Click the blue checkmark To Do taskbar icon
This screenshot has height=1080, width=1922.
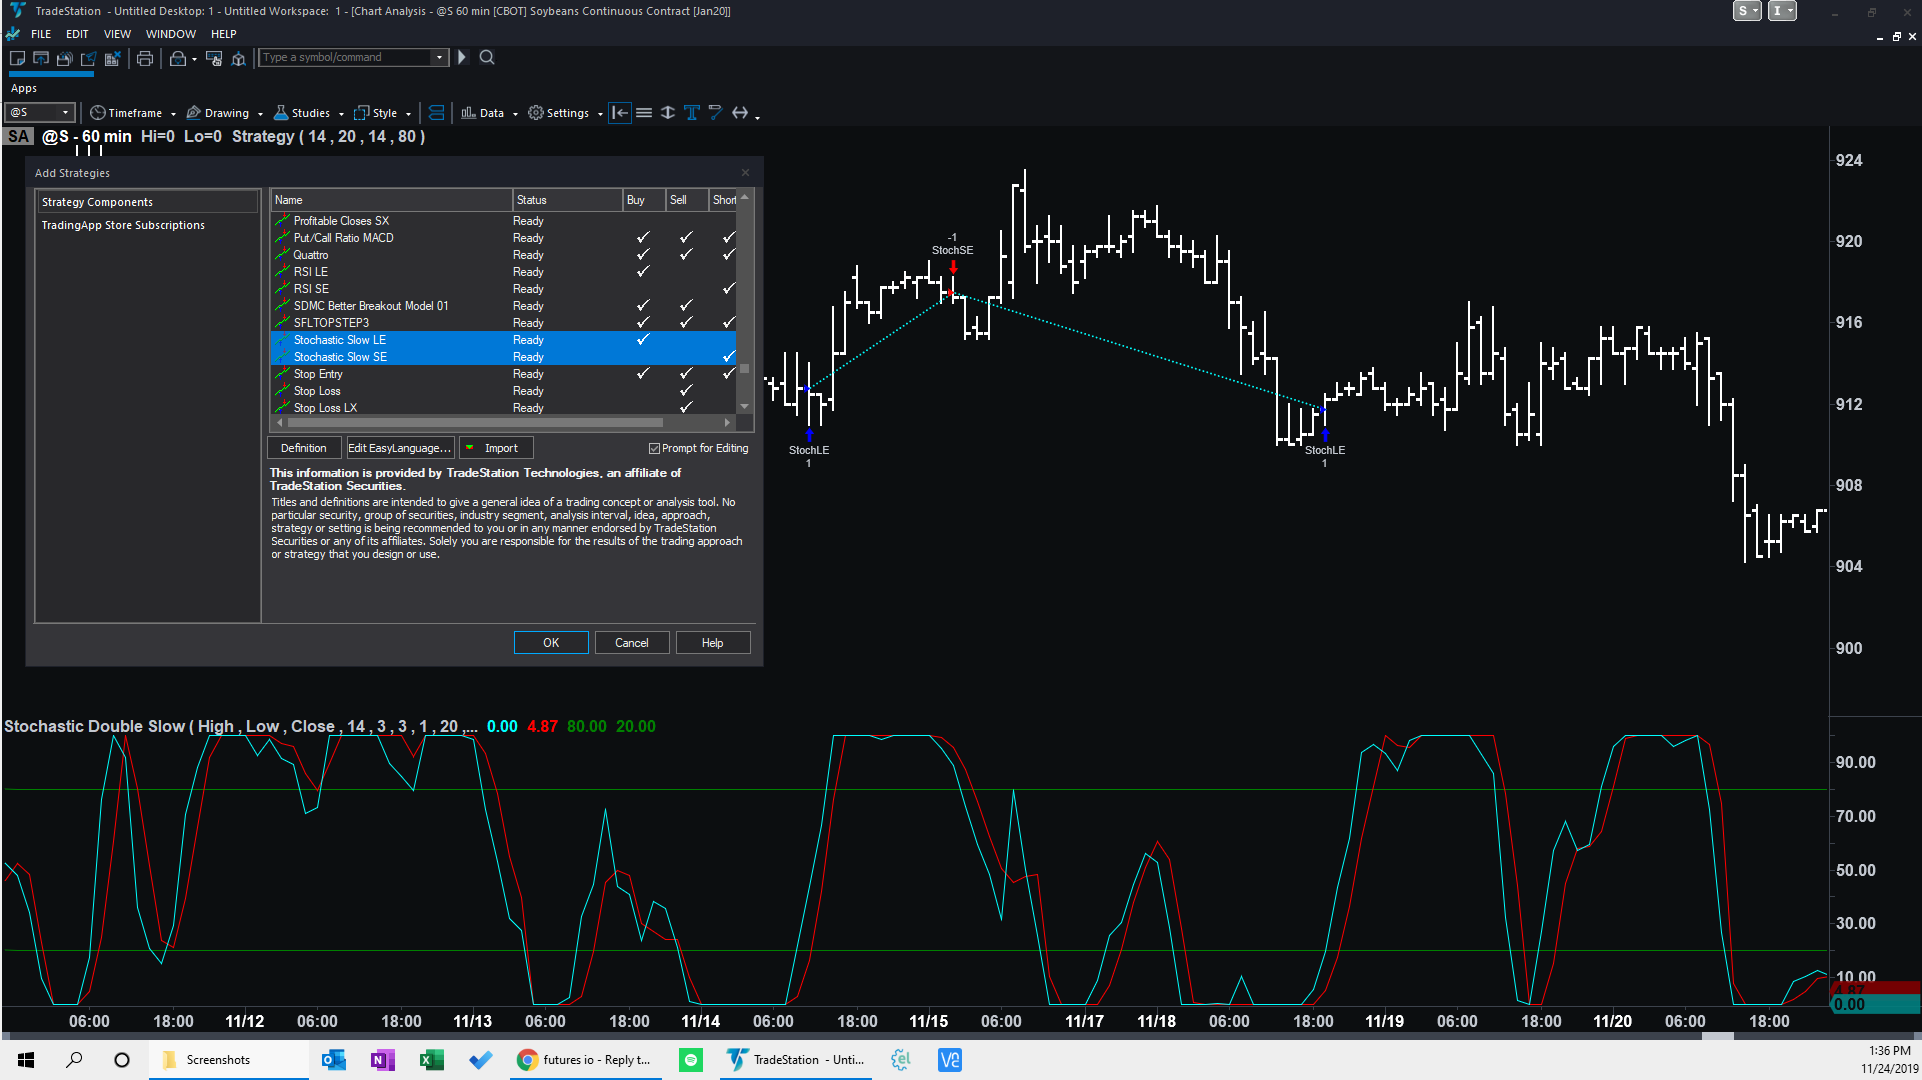pos(480,1060)
